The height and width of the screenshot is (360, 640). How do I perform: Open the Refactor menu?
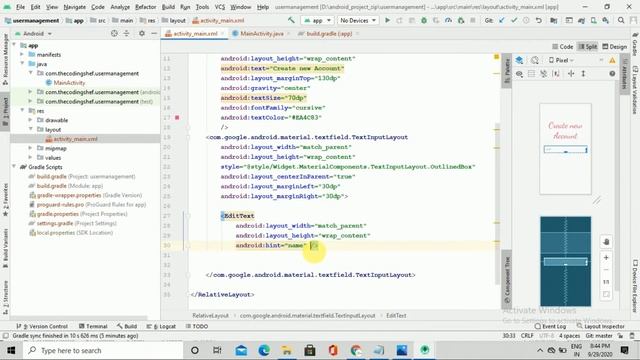click(x=145, y=7)
